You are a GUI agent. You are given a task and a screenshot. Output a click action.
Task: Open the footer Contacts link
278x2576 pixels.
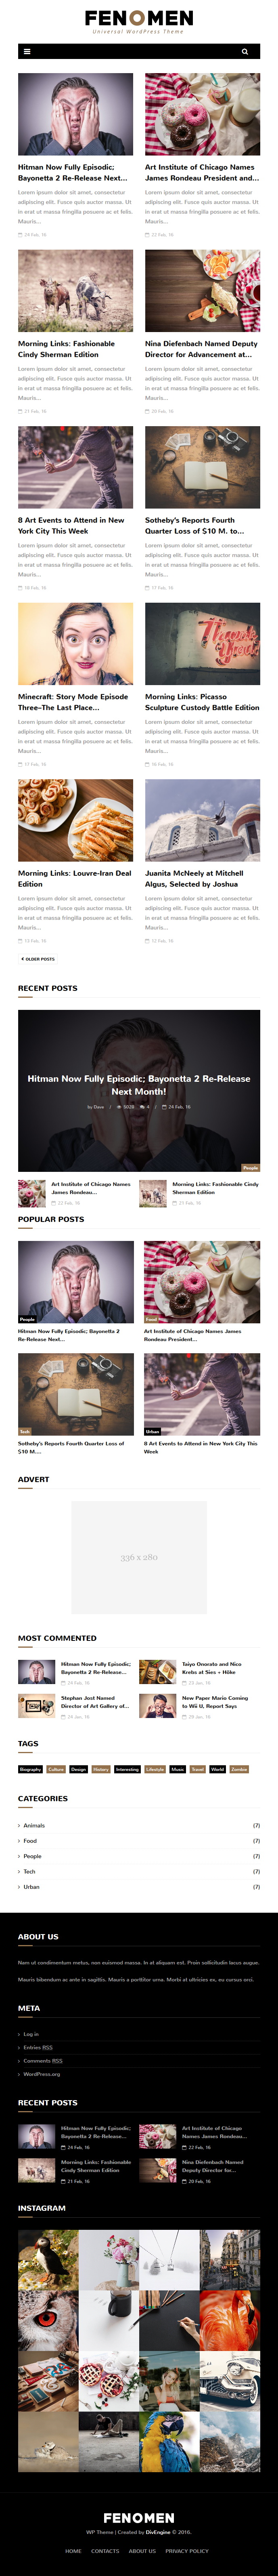pyautogui.click(x=105, y=2550)
